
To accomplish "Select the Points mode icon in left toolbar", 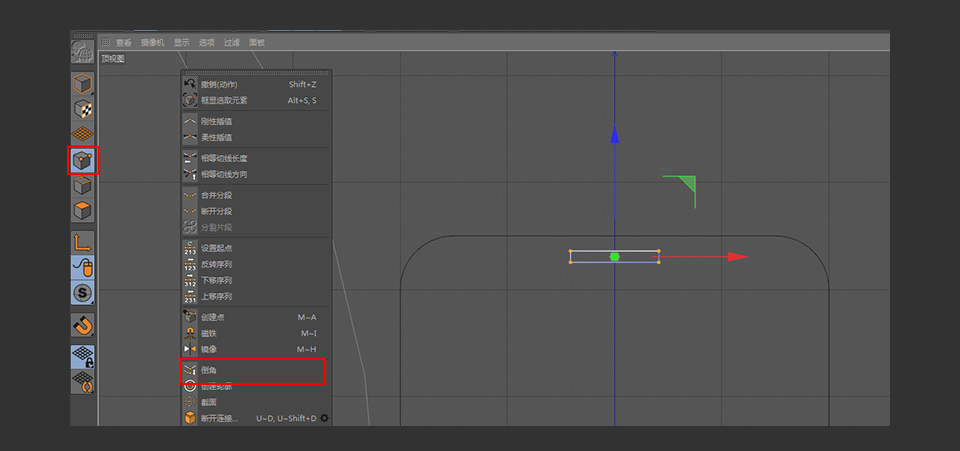I will tap(83, 160).
